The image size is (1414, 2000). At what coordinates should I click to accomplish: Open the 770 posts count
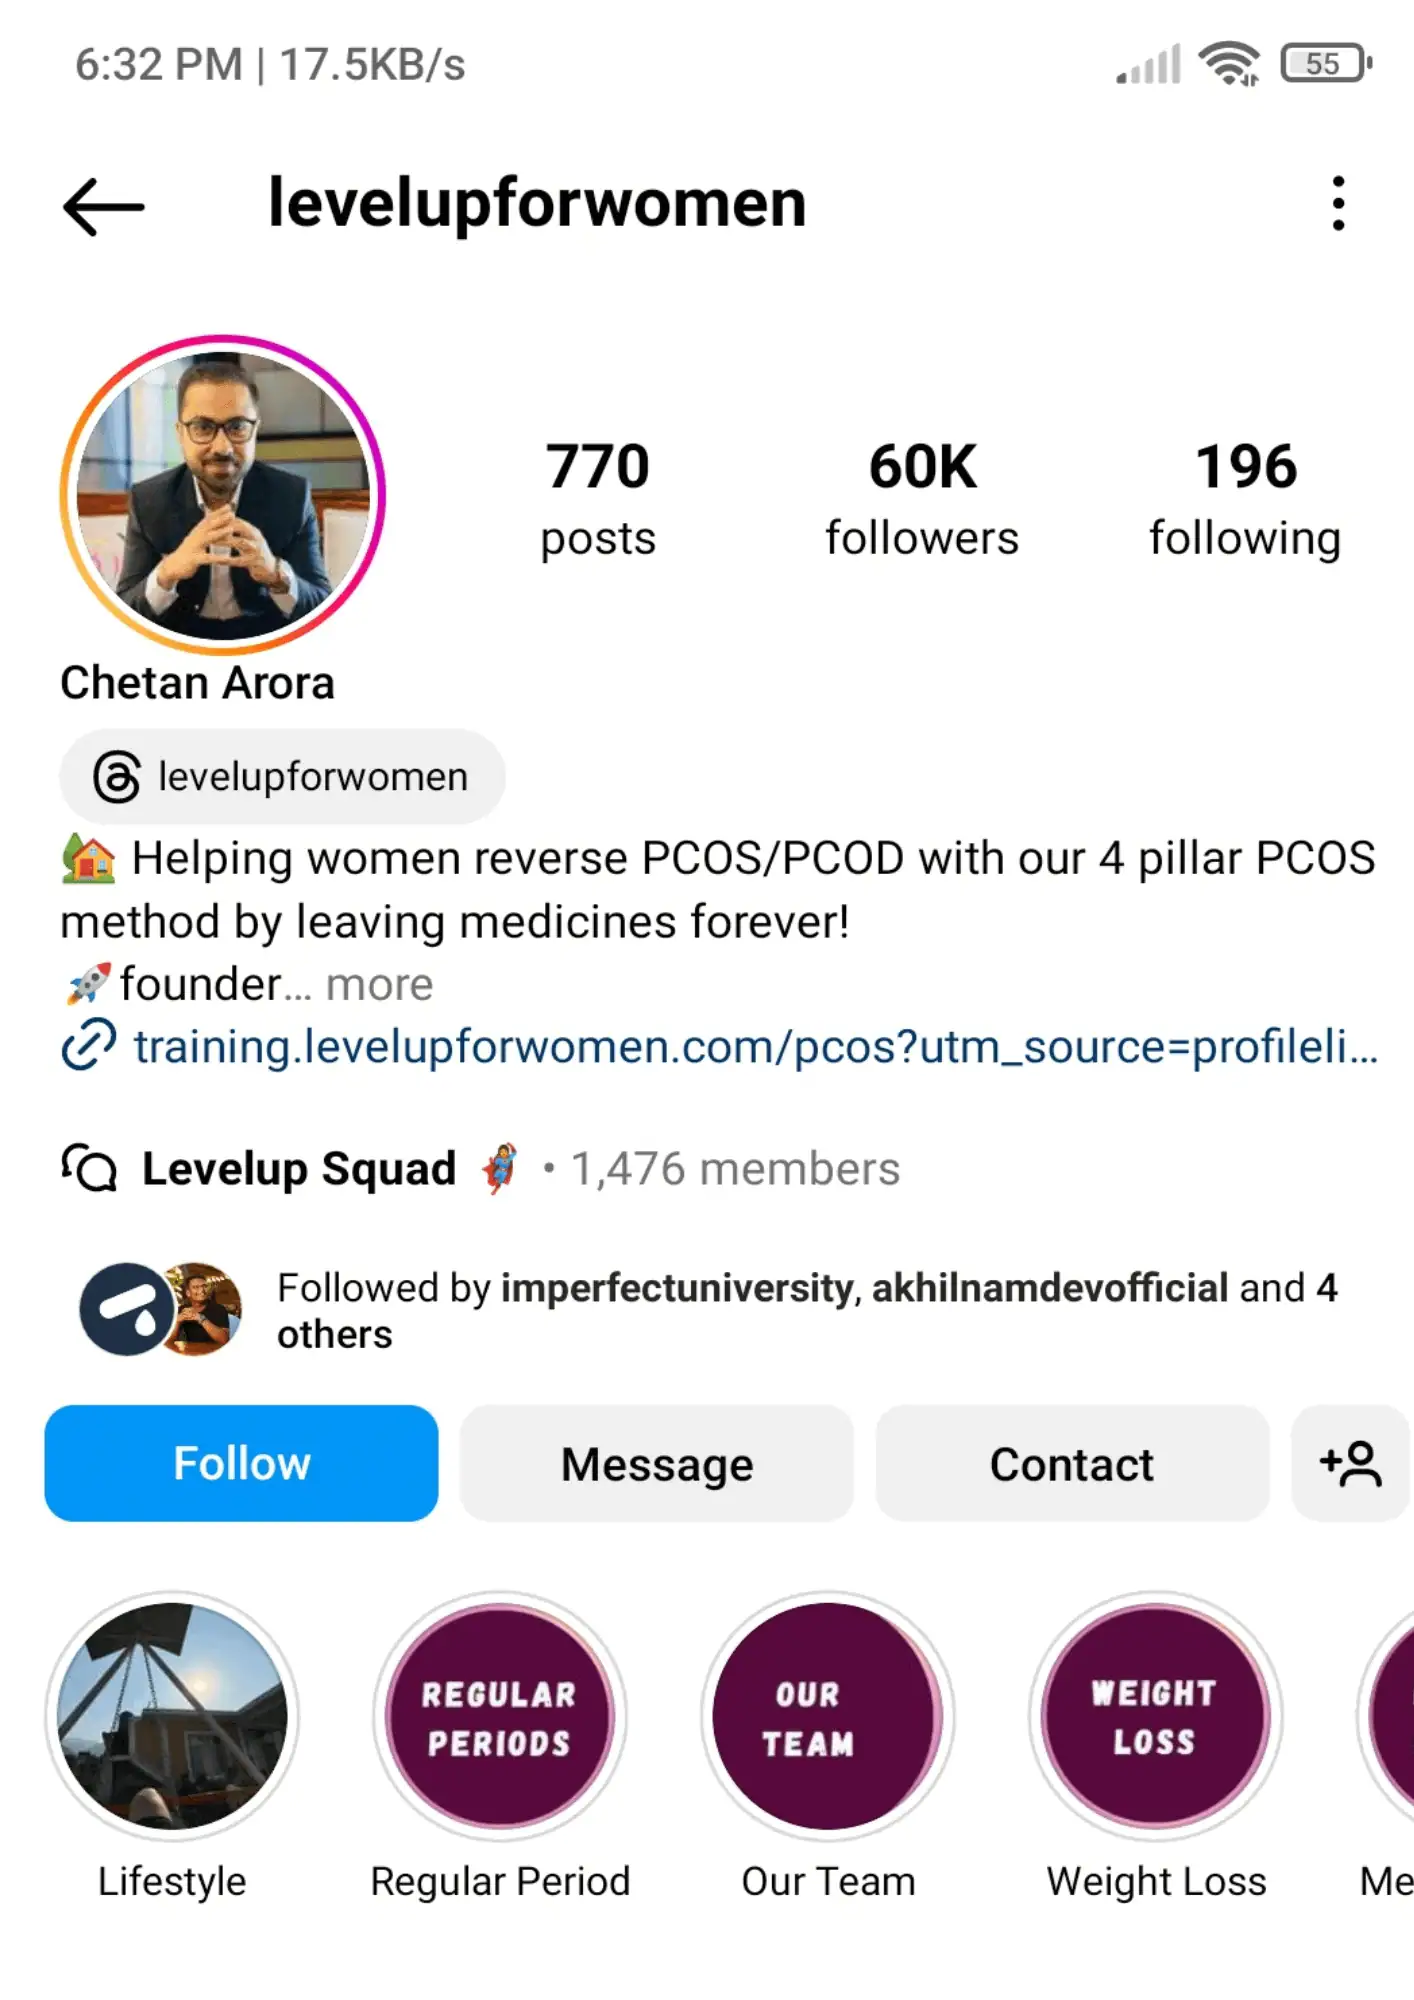click(x=598, y=498)
